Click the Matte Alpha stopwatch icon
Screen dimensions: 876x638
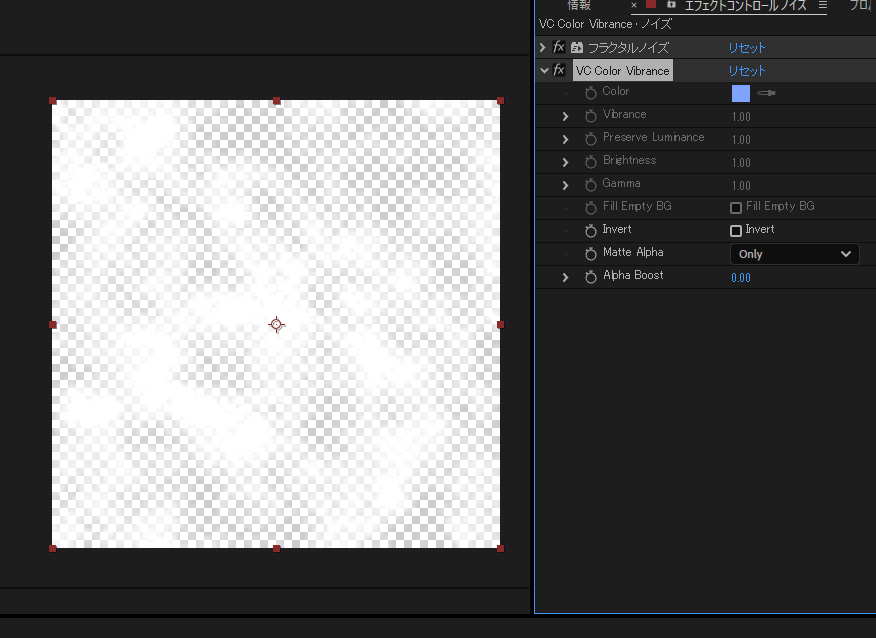590,254
